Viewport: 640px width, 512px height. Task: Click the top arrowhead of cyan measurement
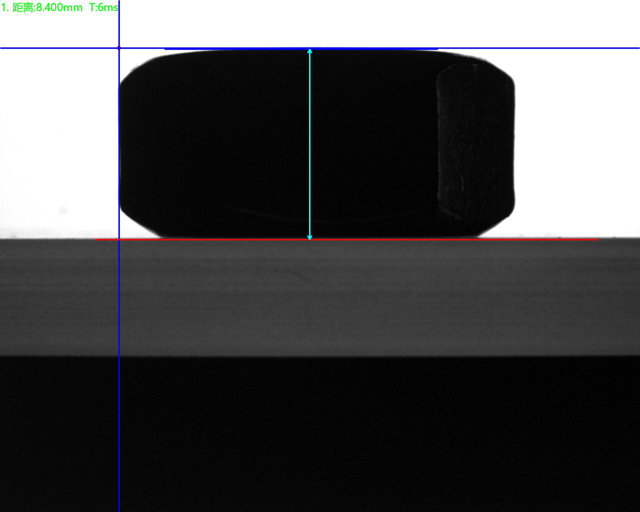[x=310, y=51]
